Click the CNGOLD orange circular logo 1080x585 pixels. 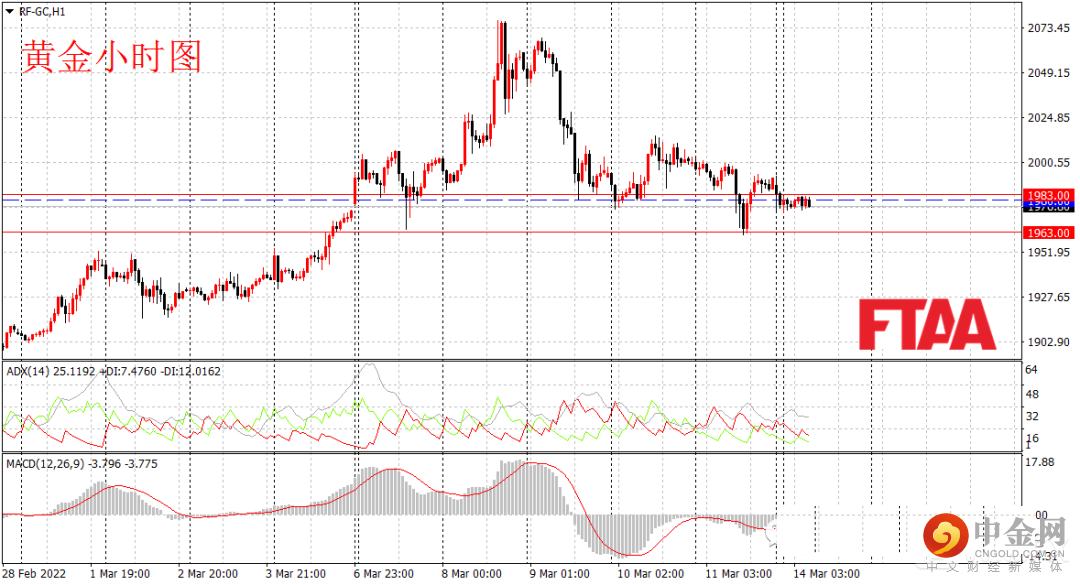[x=946, y=535]
